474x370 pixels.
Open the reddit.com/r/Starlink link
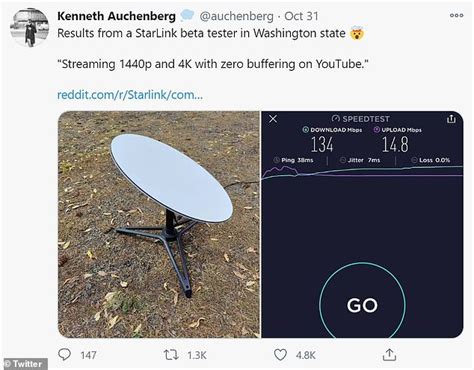(130, 95)
